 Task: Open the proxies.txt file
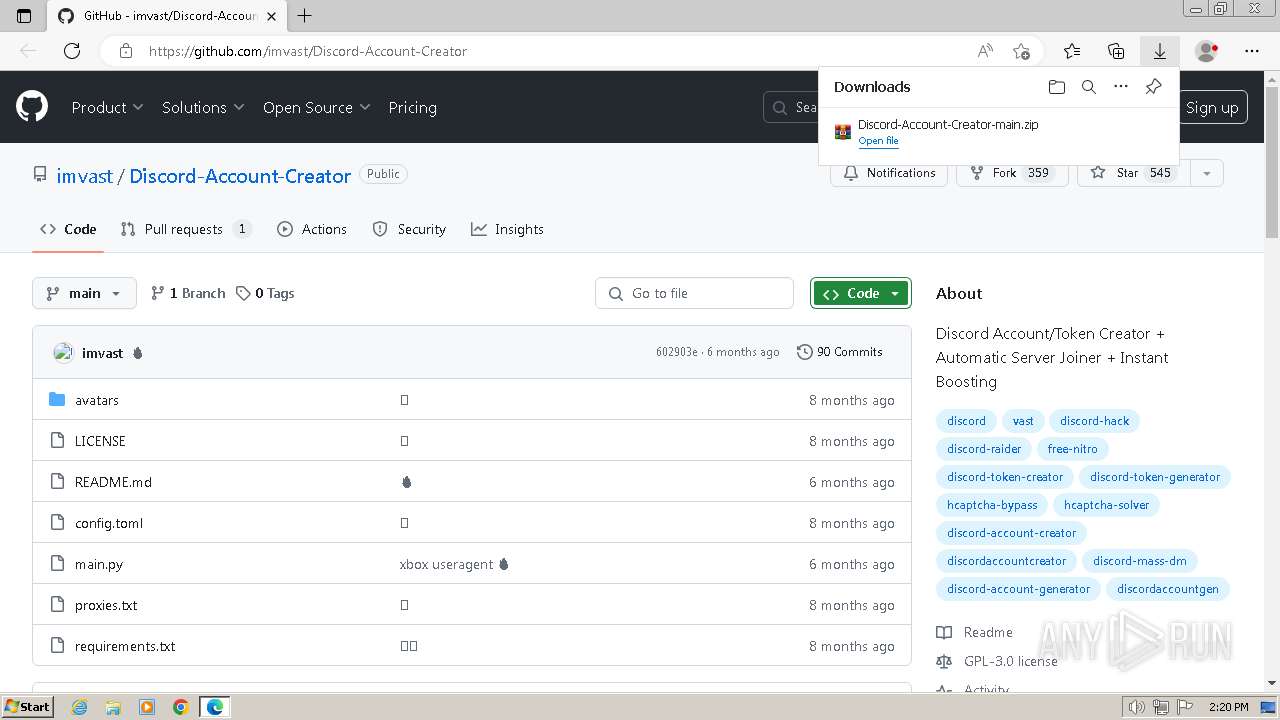(106, 605)
